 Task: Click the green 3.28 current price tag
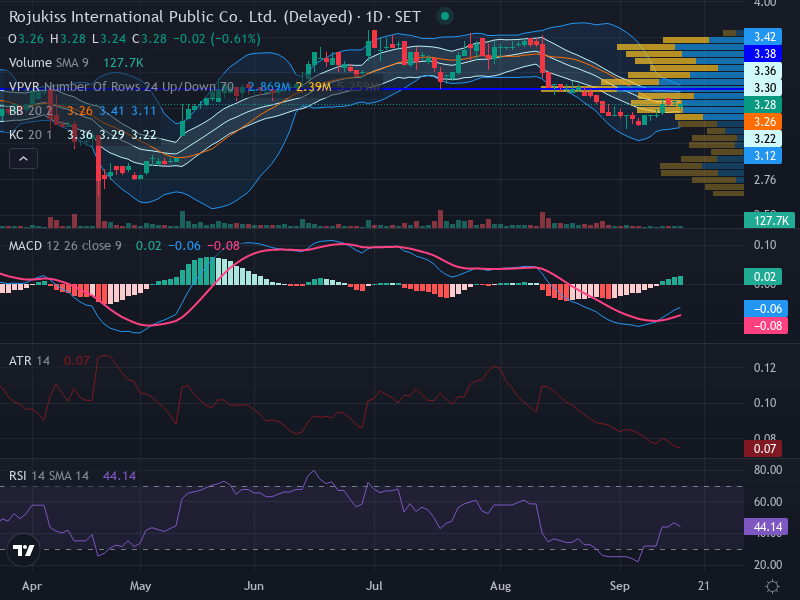point(763,105)
